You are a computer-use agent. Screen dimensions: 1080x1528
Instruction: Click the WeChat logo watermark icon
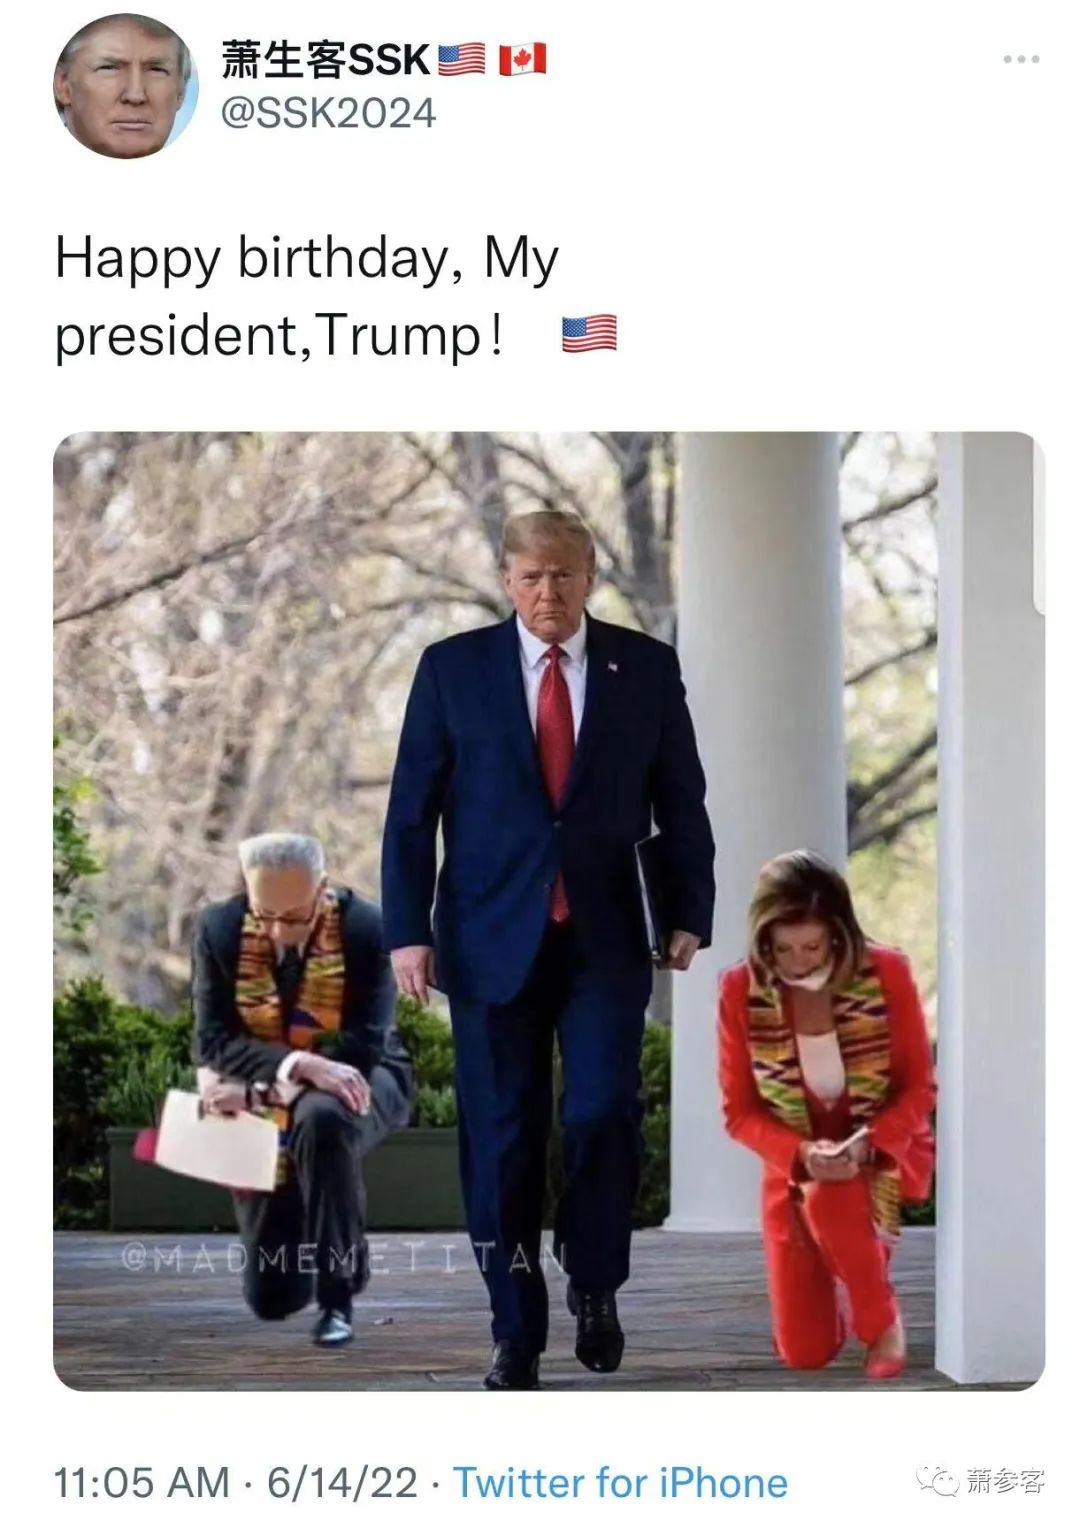point(940,1480)
